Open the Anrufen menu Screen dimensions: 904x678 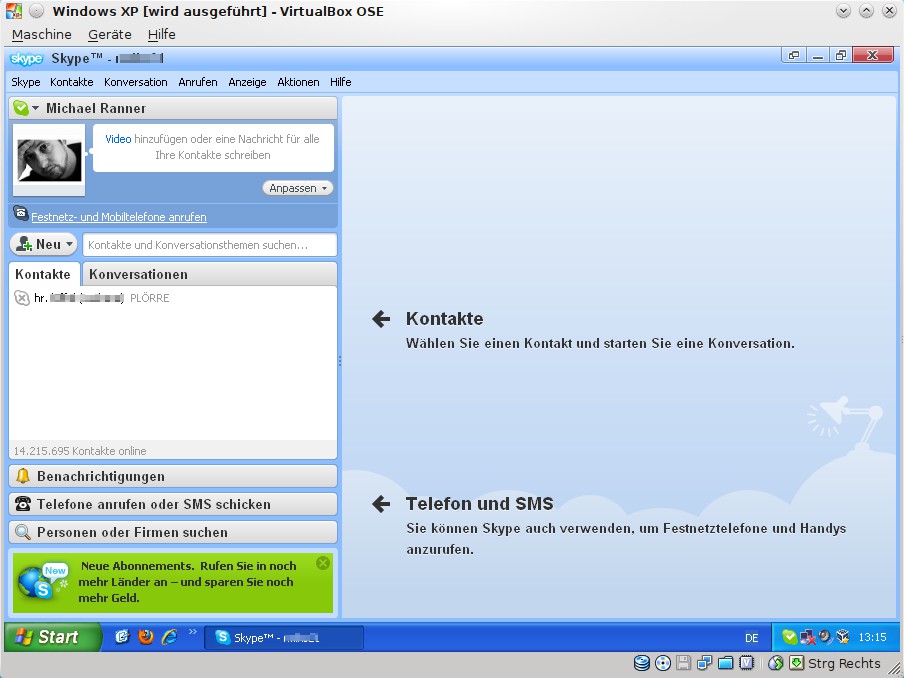pyautogui.click(x=198, y=82)
